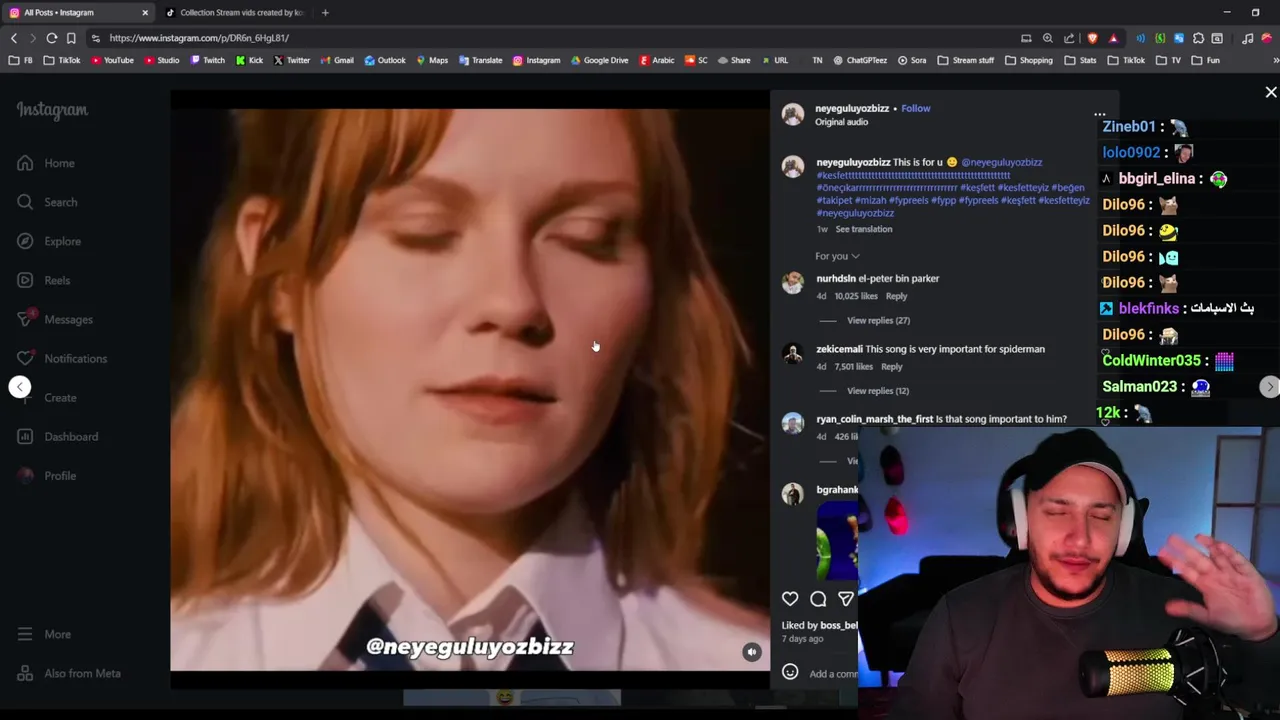Click See translation under caption
Viewport: 1280px width, 720px height.
coord(864,229)
